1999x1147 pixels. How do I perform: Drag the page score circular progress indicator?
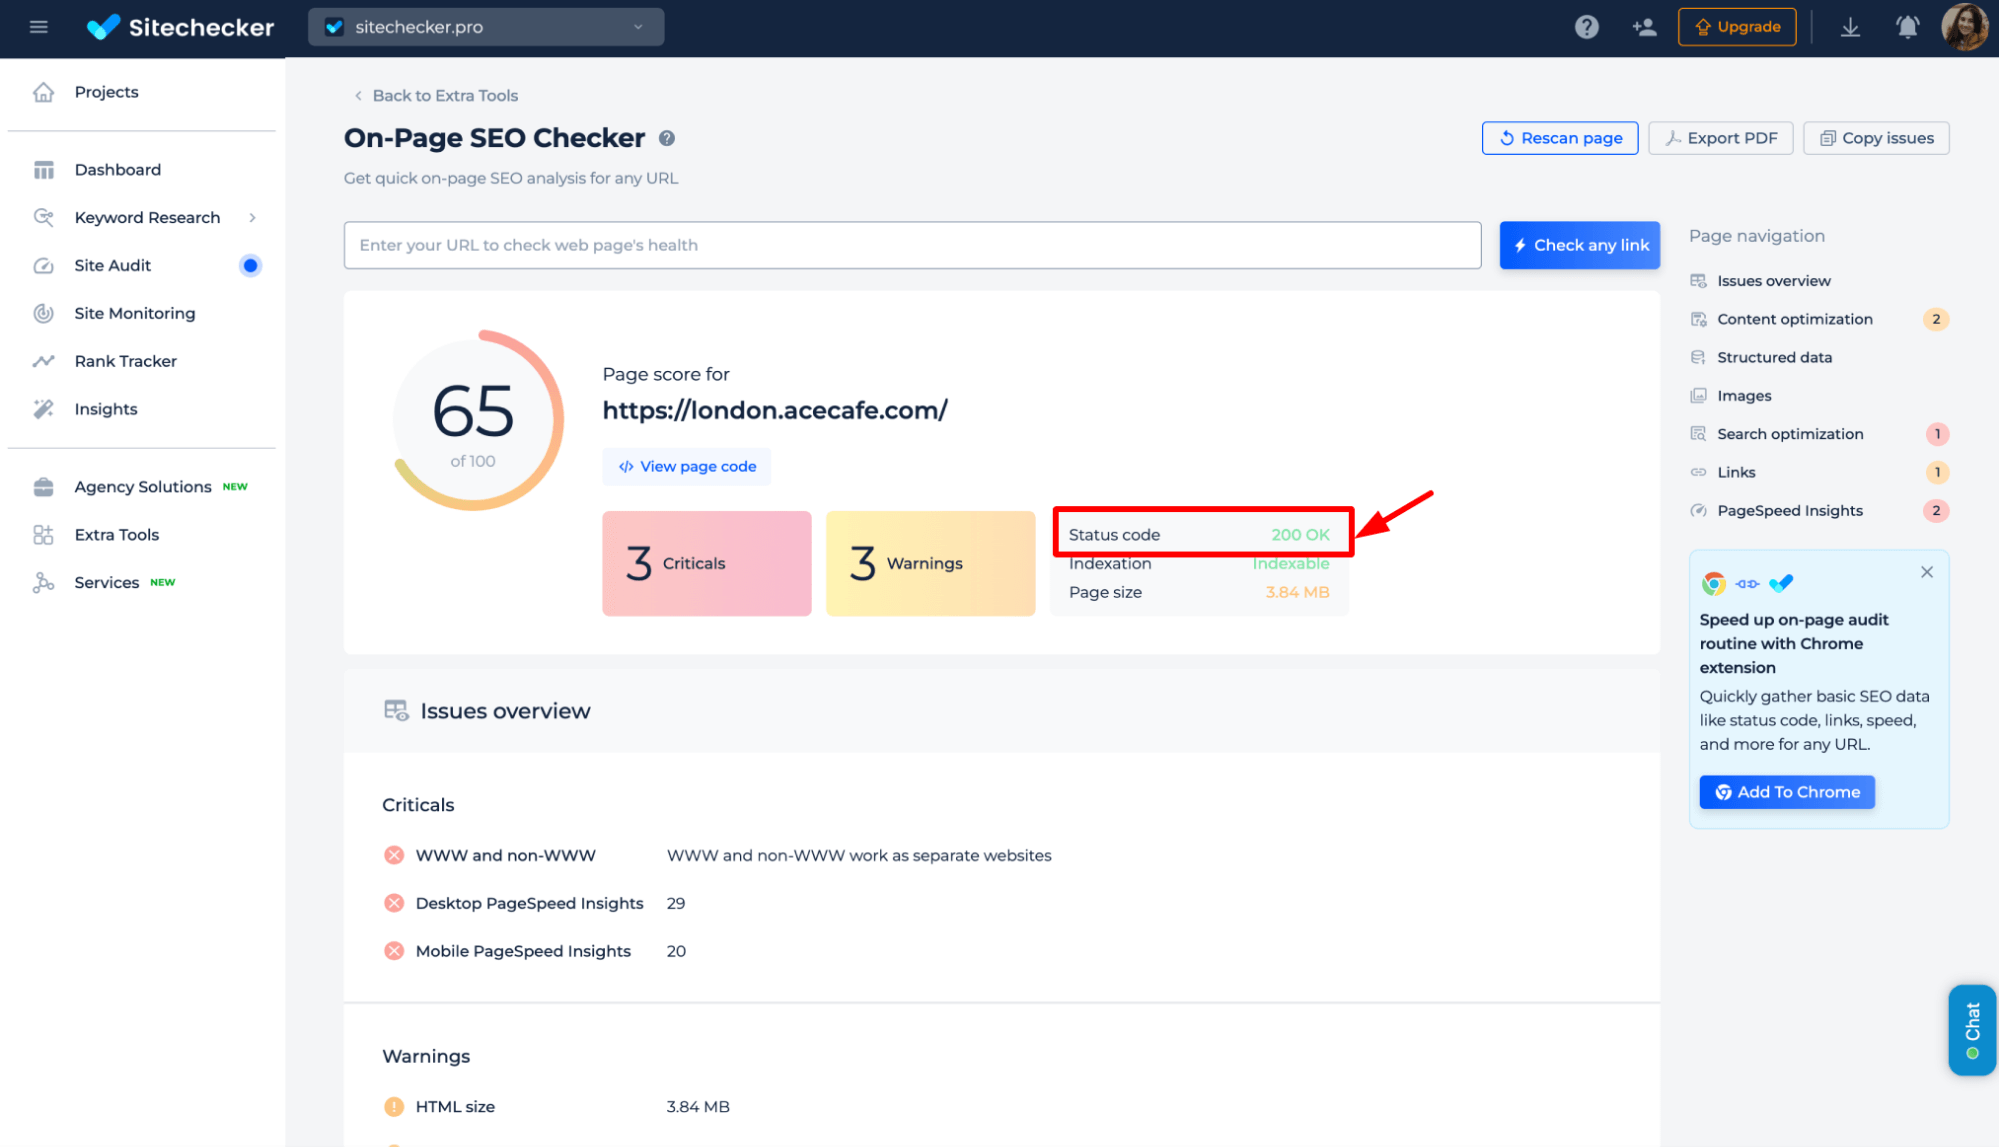point(472,419)
